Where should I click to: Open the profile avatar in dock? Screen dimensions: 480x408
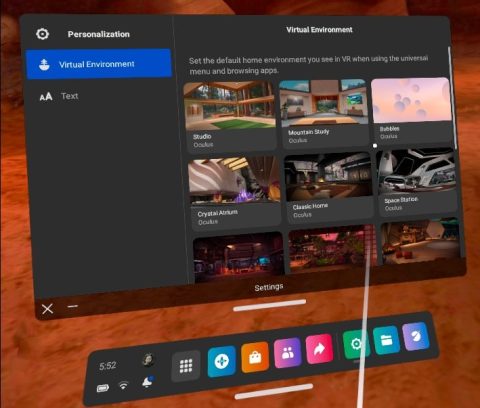[x=147, y=360]
